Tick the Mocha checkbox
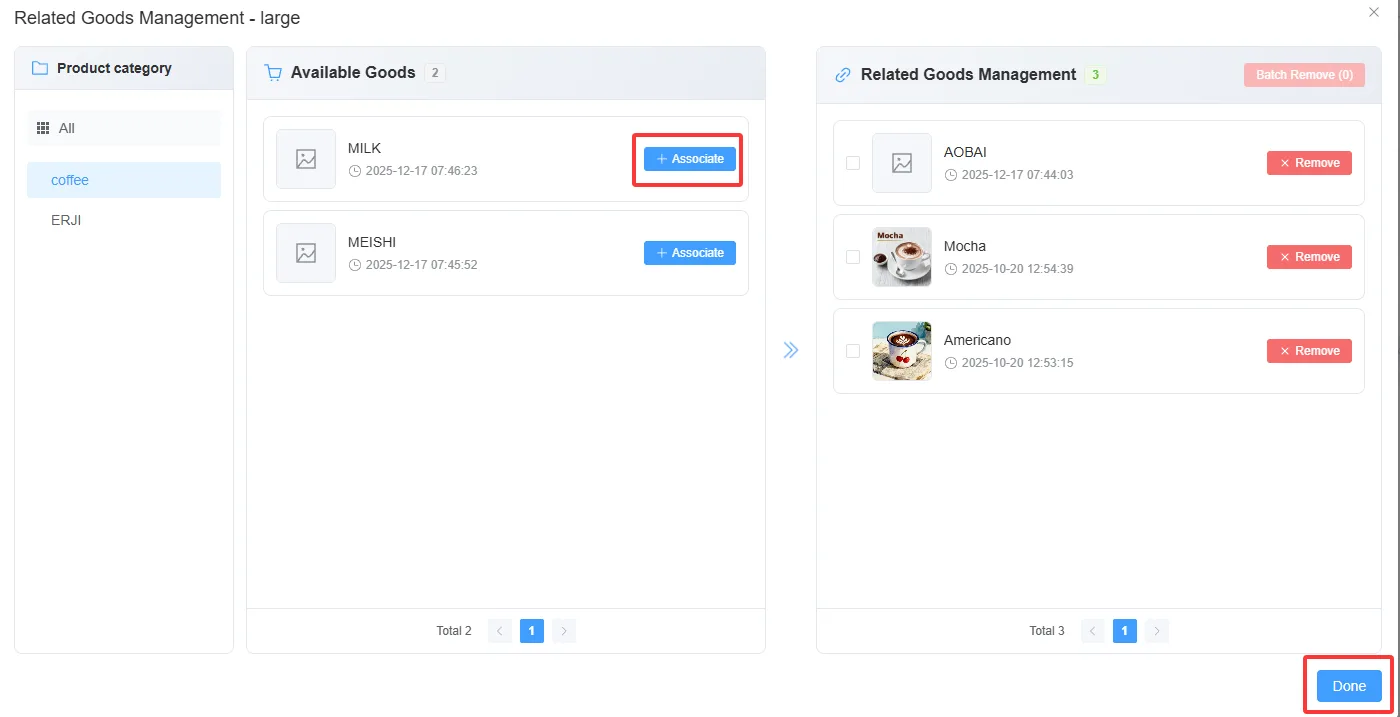The height and width of the screenshot is (717, 1400). coord(853,257)
